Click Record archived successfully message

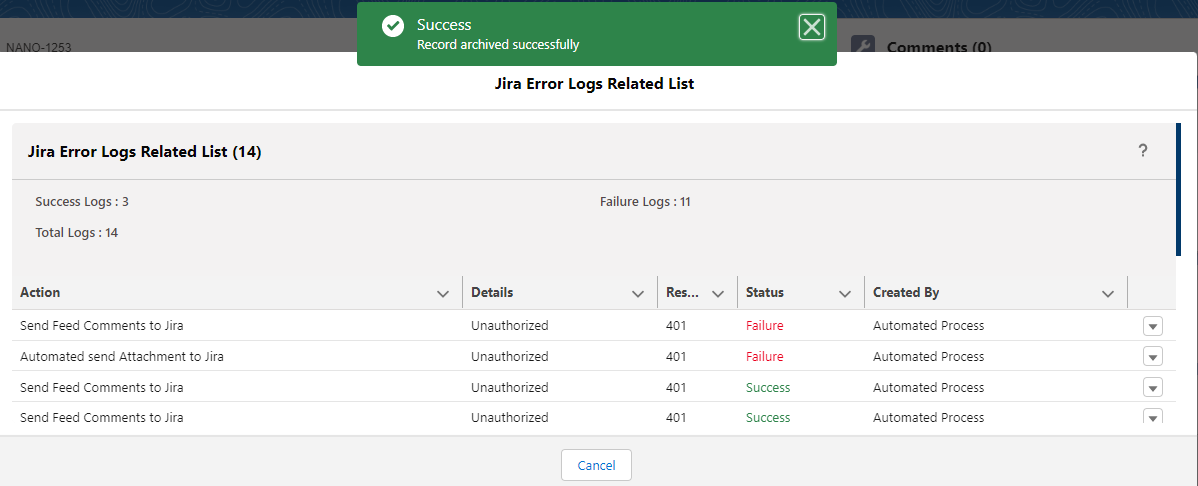(x=498, y=44)
